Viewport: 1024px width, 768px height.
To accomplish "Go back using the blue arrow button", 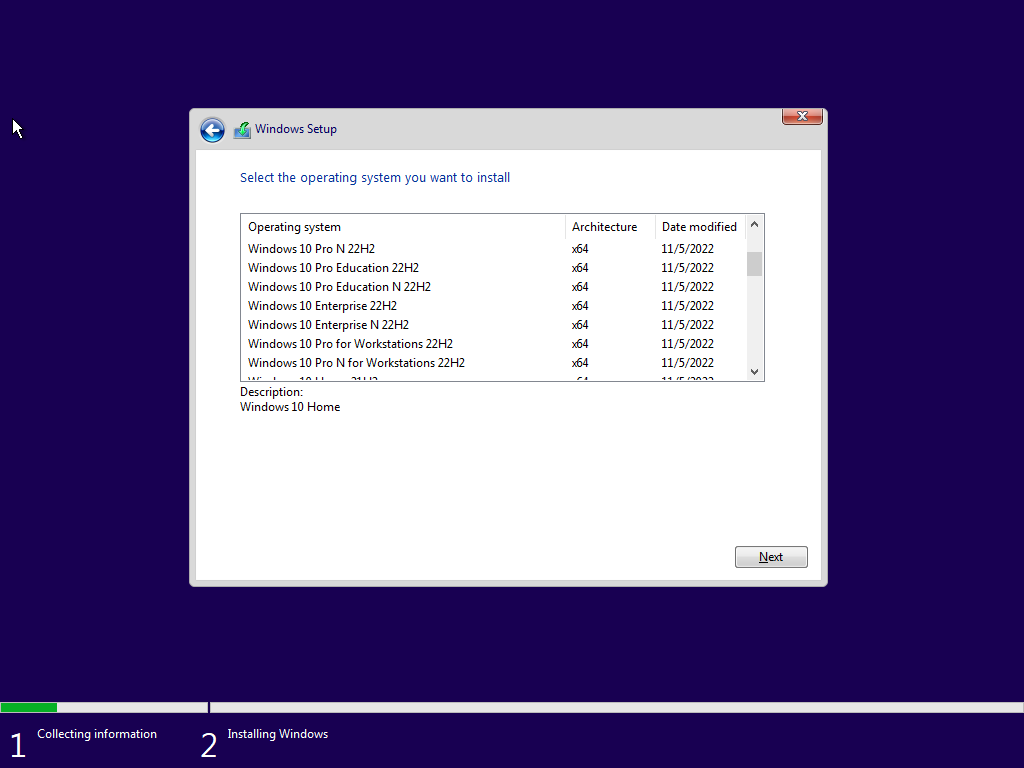I will pyautogui.click(x=212, y=130).
